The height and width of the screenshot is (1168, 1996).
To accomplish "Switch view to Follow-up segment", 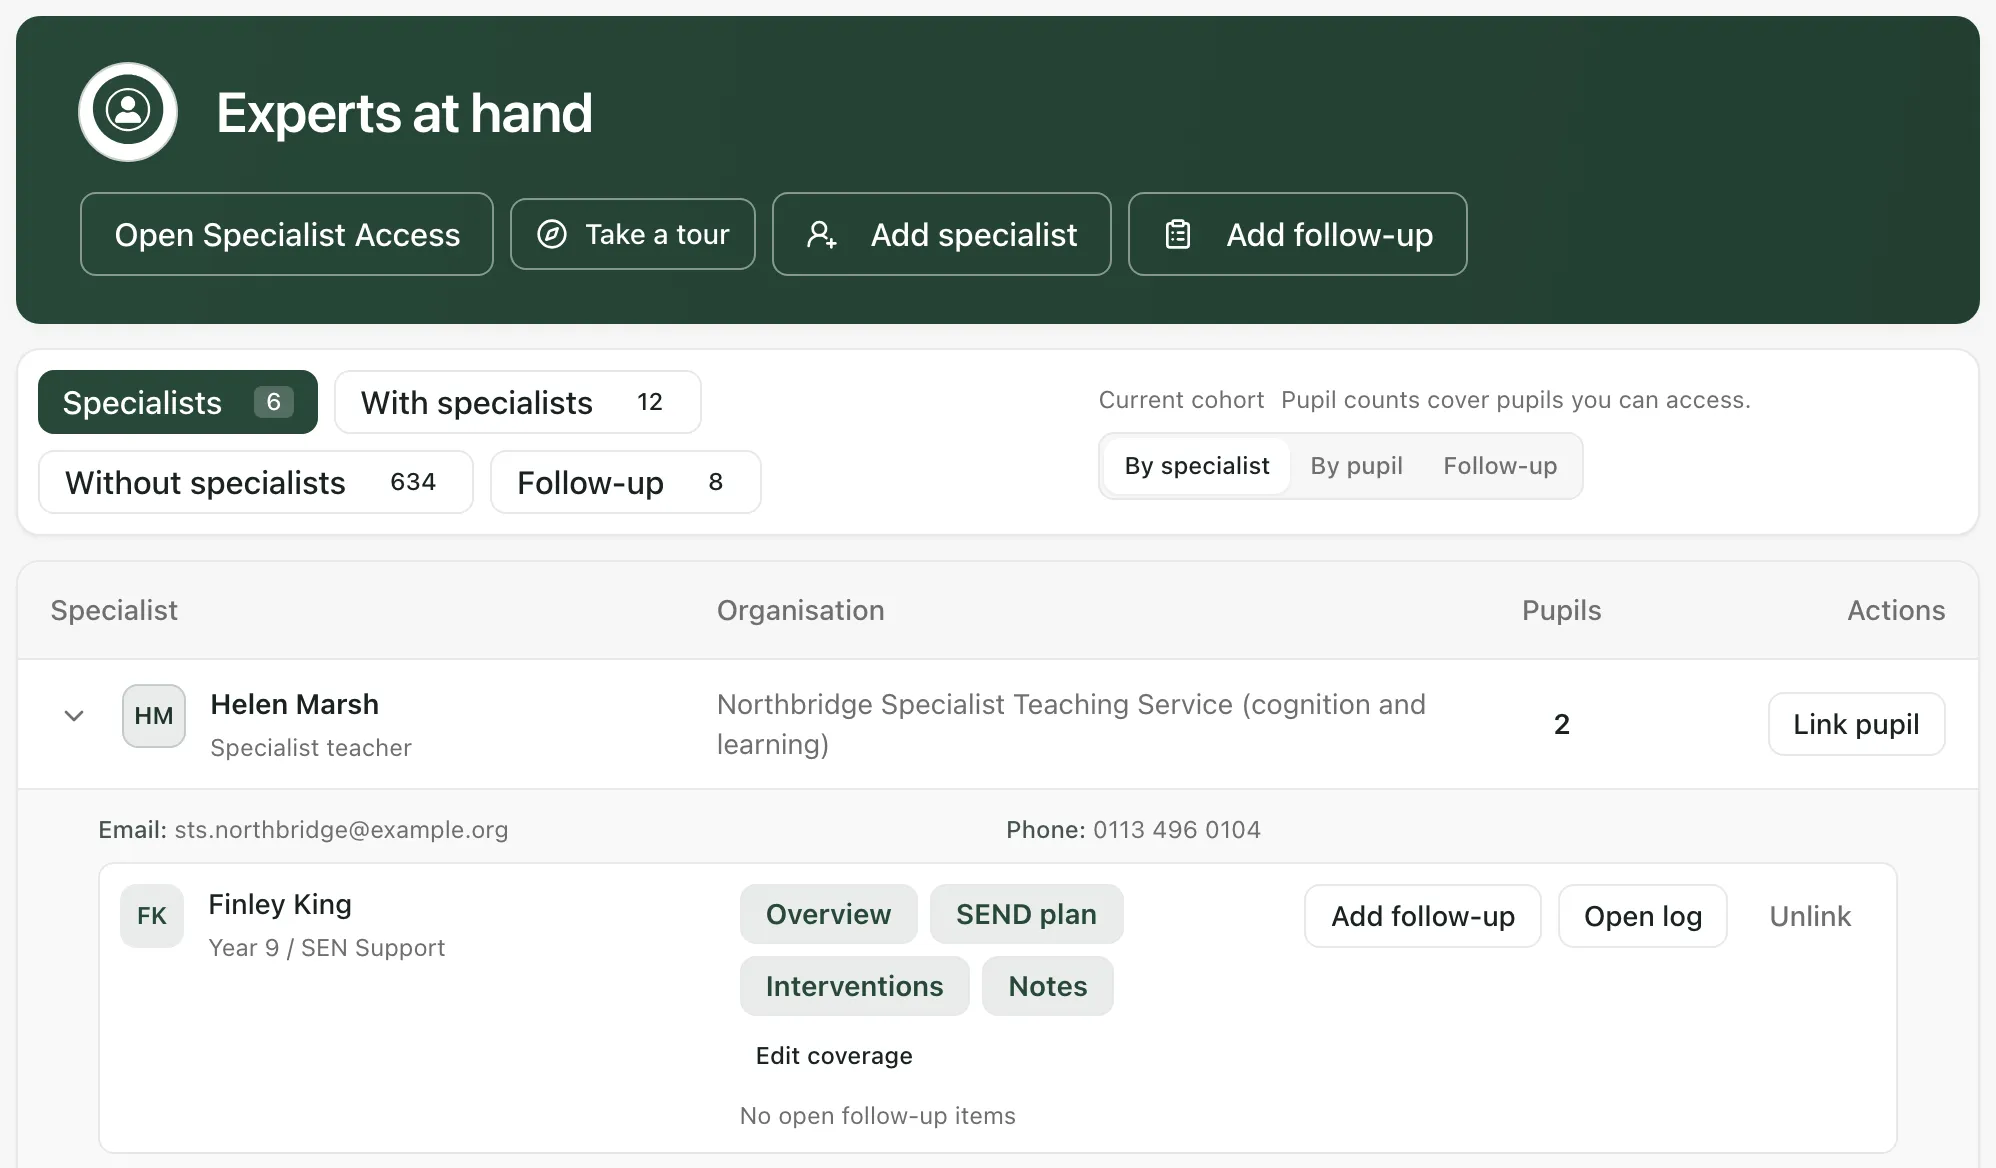I will [x=1500, y=466].
